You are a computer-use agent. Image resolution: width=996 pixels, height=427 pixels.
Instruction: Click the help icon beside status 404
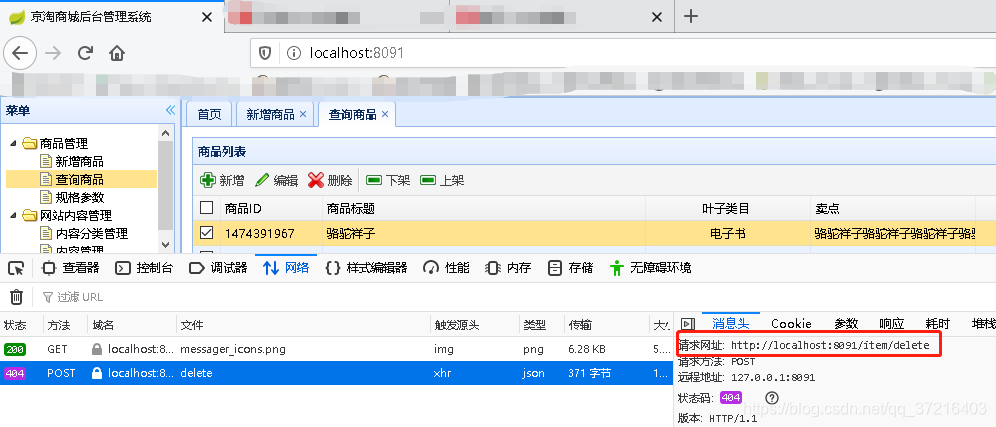[772, 398]
